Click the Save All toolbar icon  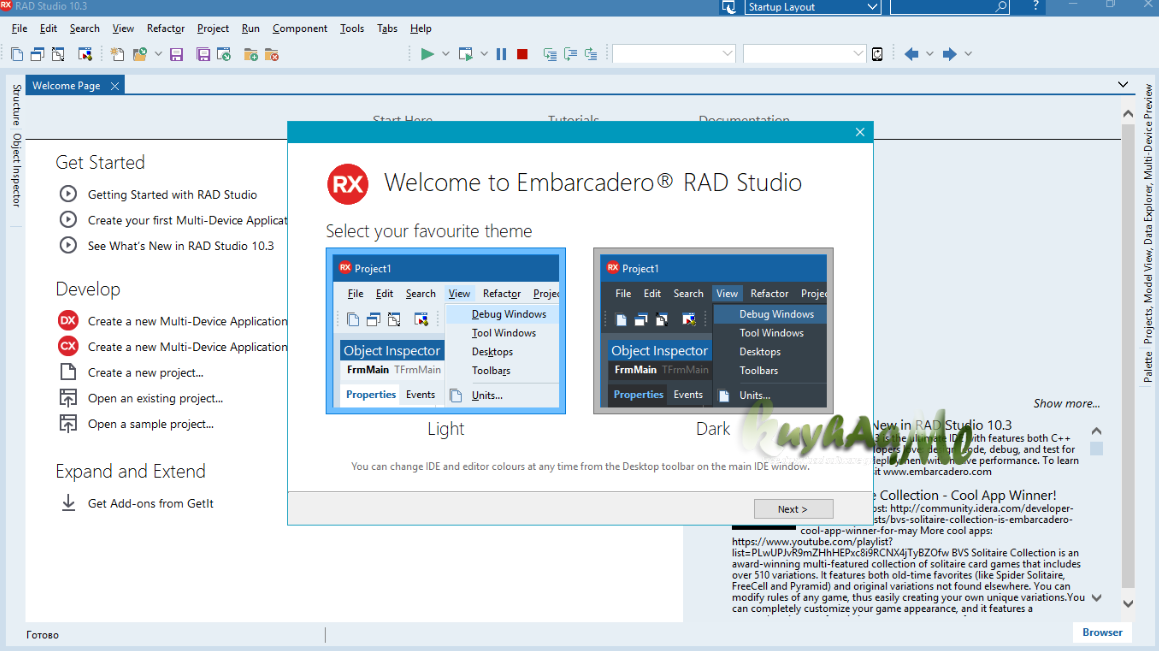203,54
